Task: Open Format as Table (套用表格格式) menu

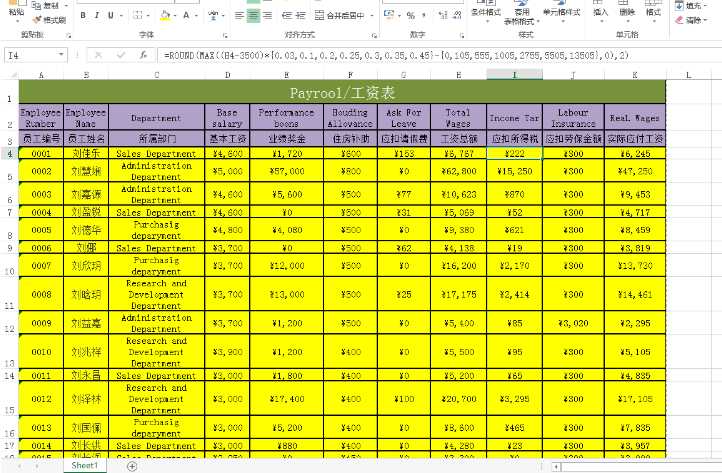Action: point(522,13)
